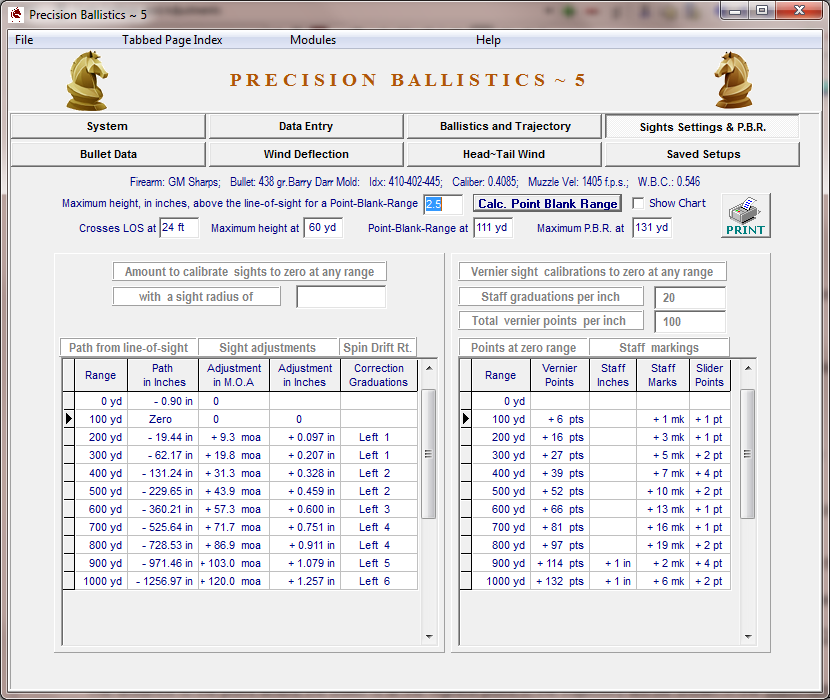Click the '+ 1.079 in' adjustment cell
This screenshot has height=700, width=830.
pos(305,563)
